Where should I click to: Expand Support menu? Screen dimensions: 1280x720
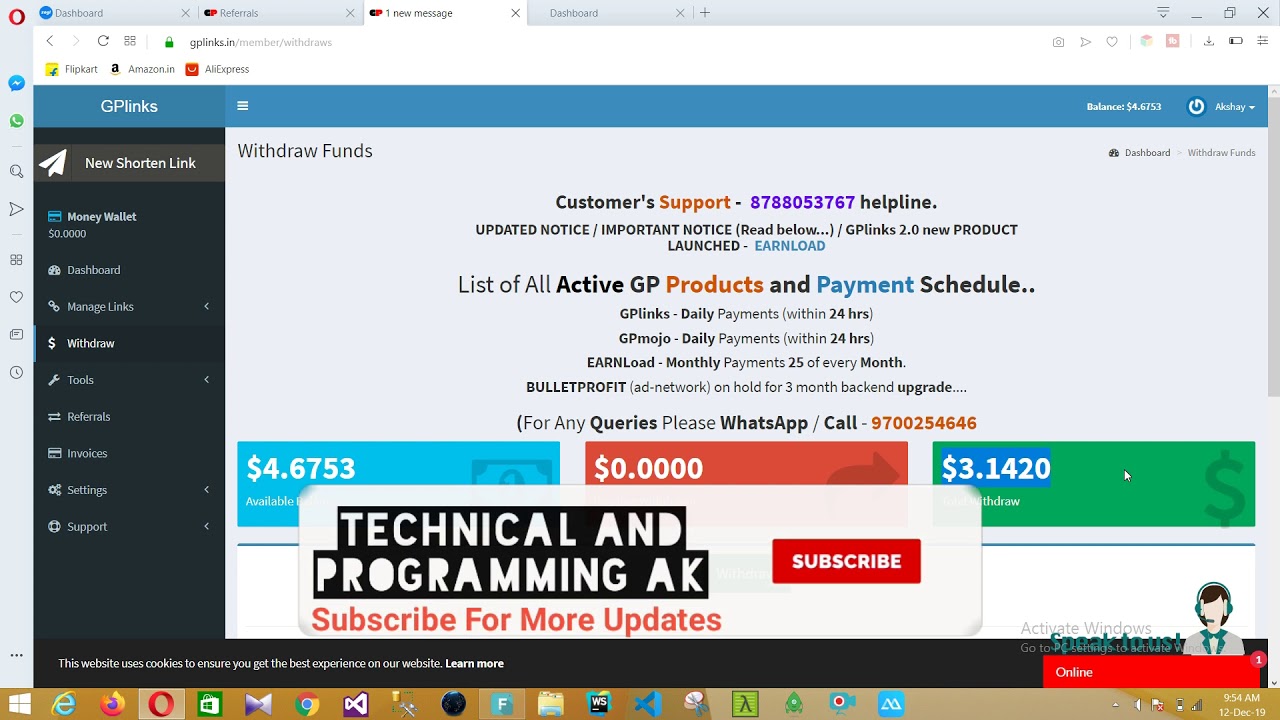tap(129, 526)
